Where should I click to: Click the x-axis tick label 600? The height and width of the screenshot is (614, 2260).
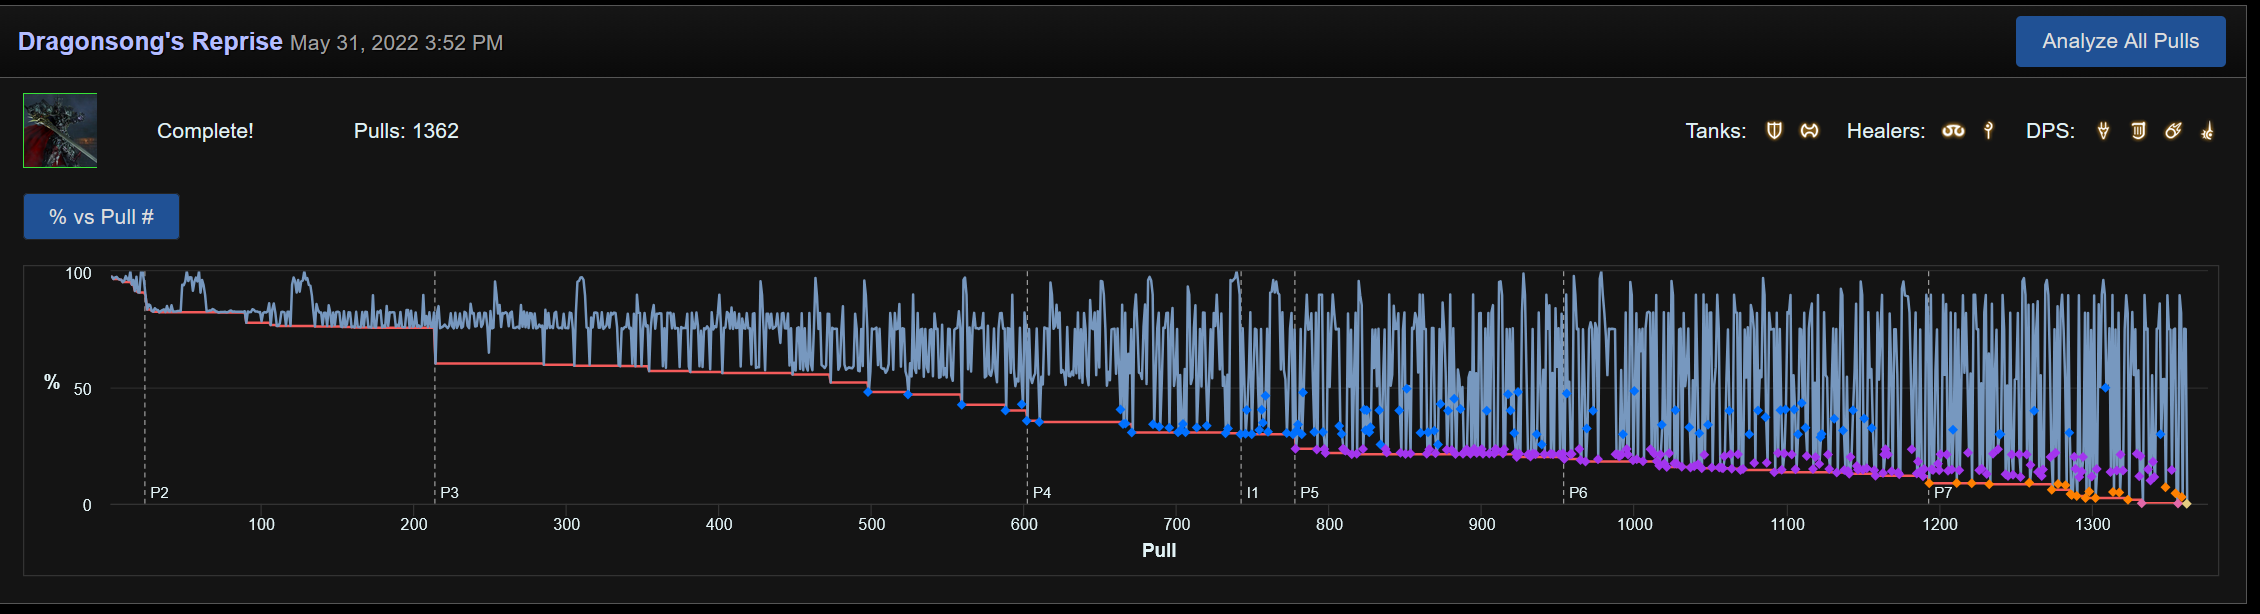pyautogui.click(x=1024, y=524)
